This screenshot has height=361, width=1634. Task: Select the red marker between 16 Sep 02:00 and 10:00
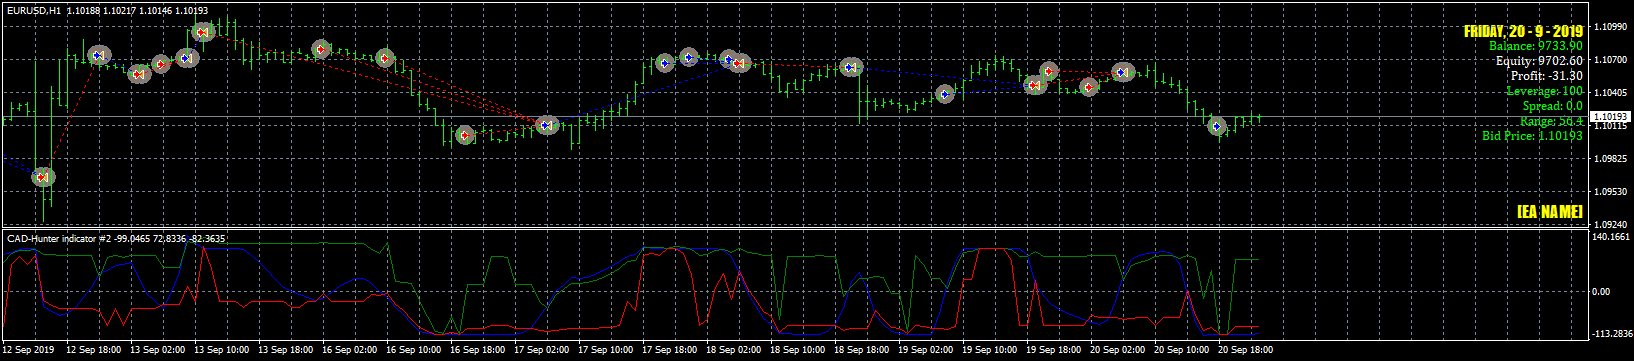(385, 58)
